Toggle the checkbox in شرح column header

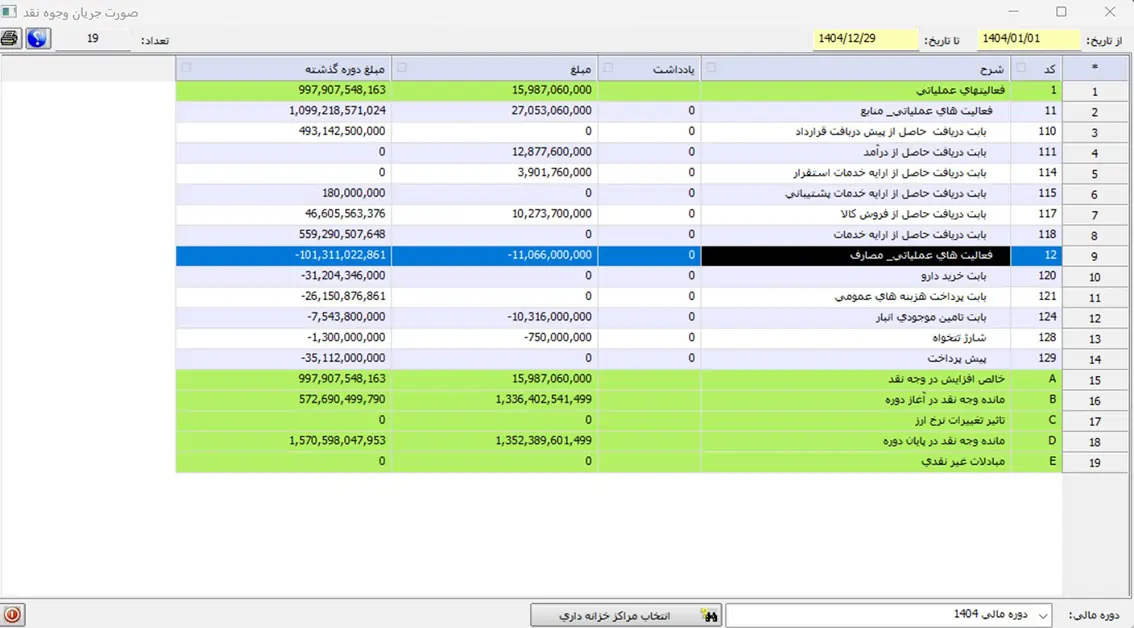pos(712,68)
